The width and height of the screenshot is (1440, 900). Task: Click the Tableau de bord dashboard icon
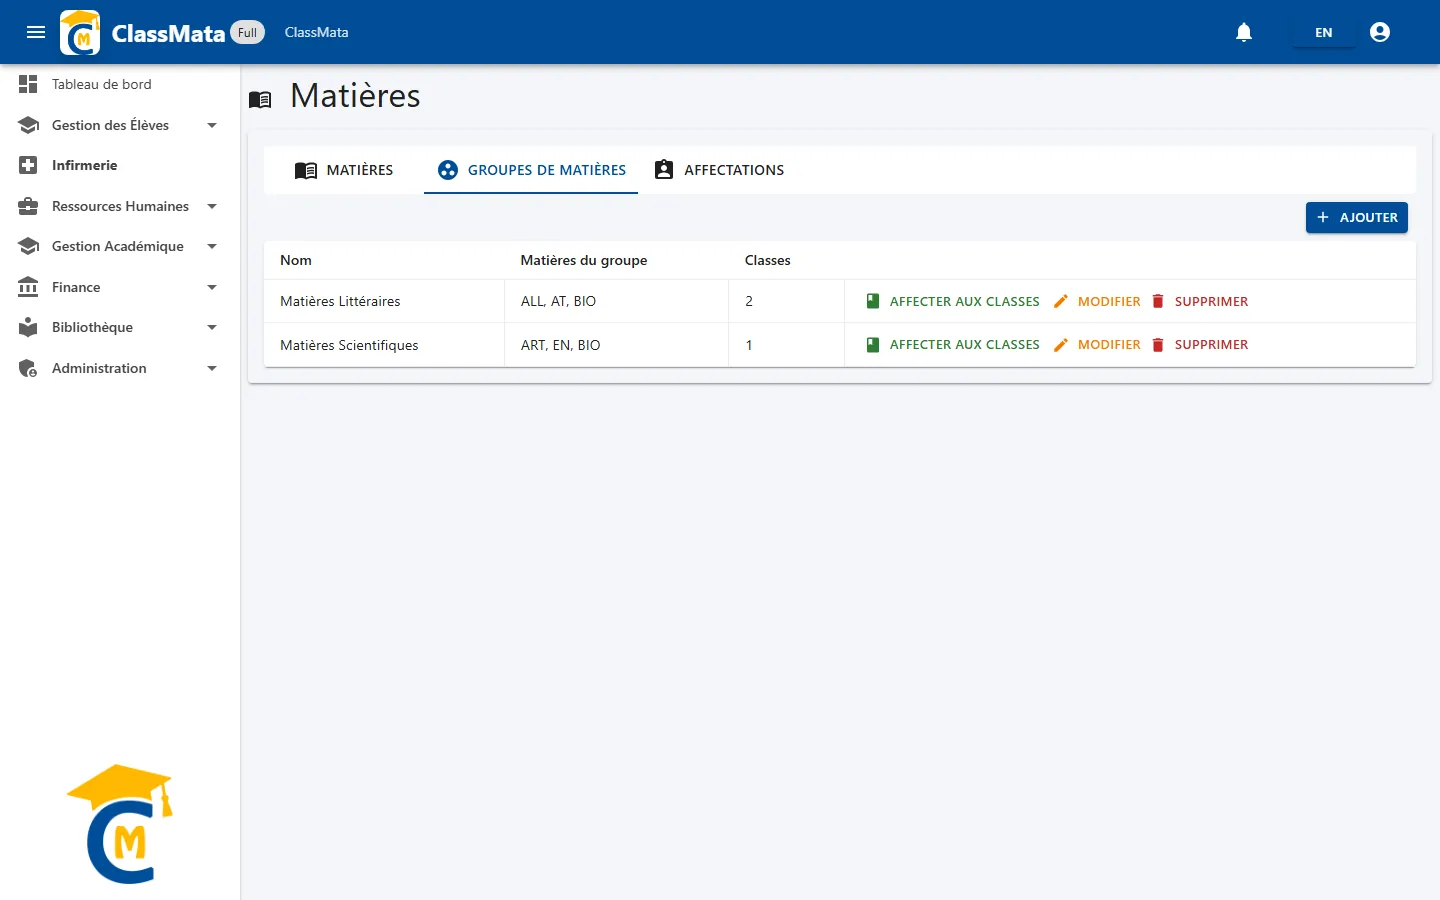[x=28, y=84]
